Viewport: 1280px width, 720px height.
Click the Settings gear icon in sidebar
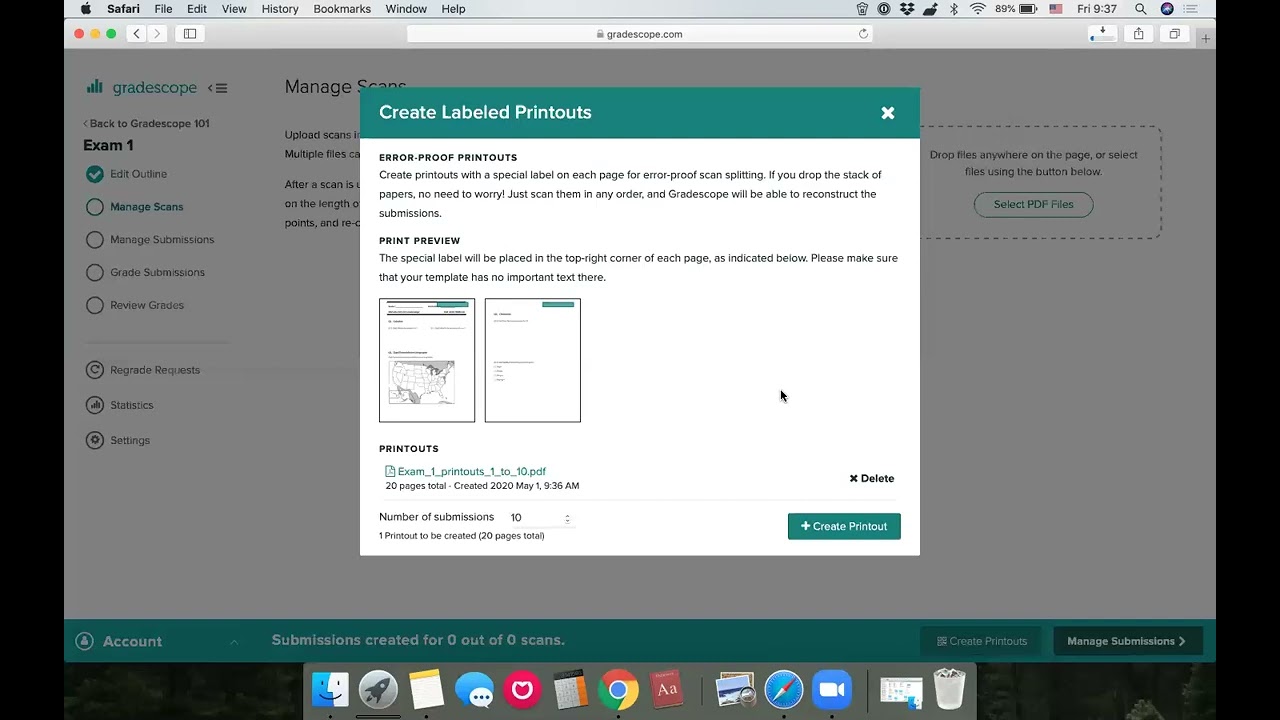point(95,440)
